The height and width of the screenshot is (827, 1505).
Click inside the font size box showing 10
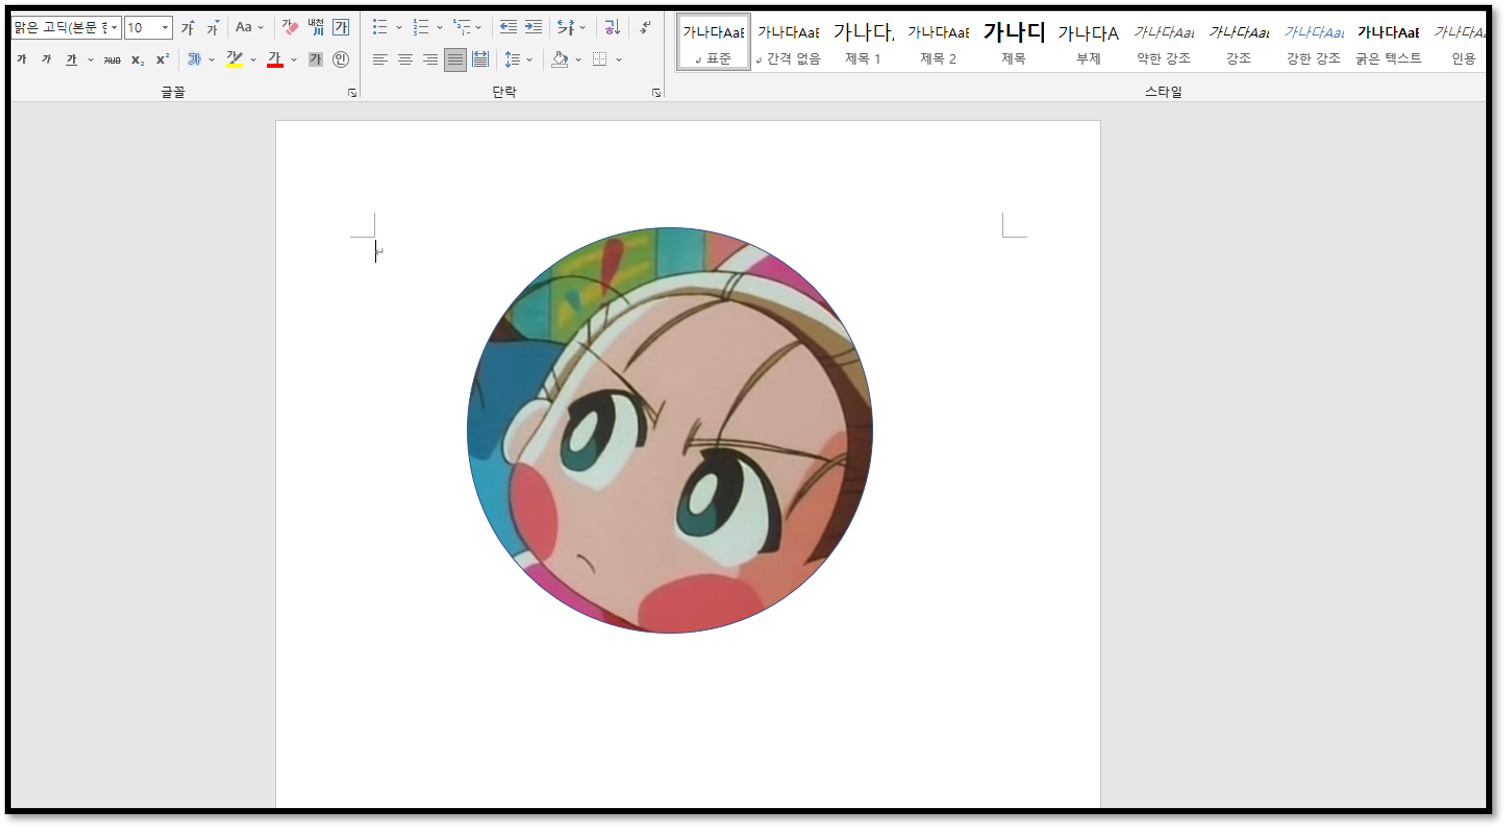(x=141, y=28)
